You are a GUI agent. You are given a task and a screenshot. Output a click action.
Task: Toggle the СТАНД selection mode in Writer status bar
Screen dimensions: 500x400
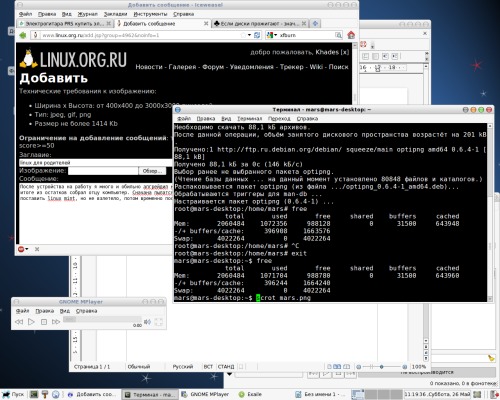click(x=226, y=367)
